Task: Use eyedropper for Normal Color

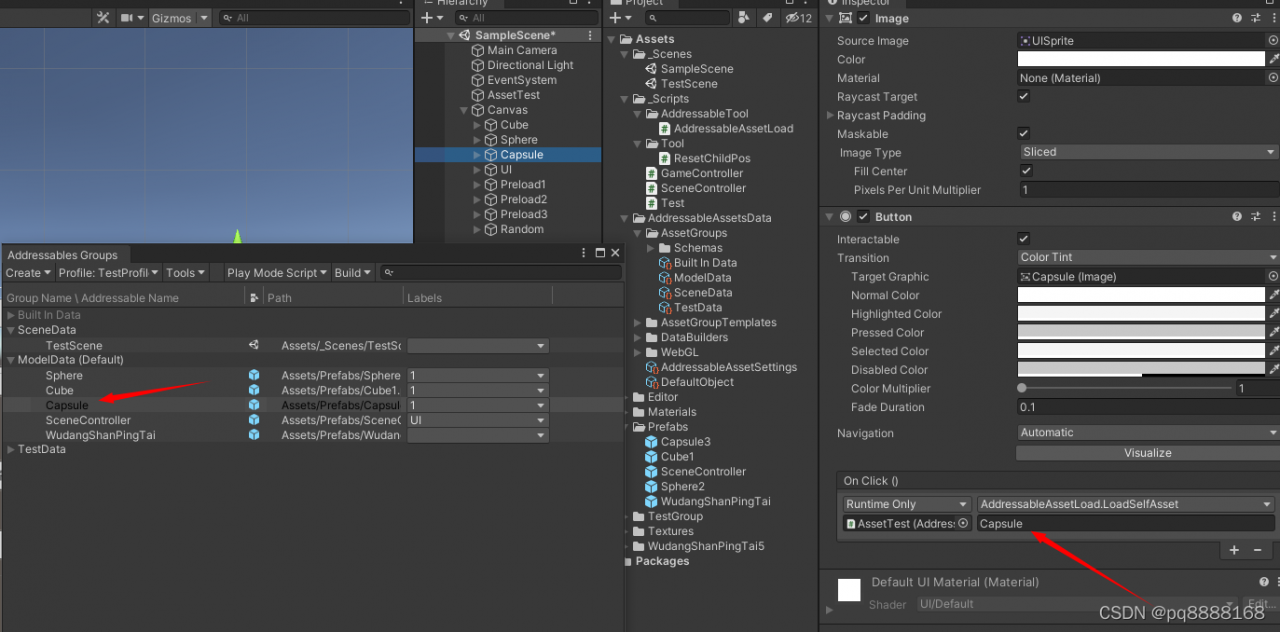Action: click(x=1273, y=295)
